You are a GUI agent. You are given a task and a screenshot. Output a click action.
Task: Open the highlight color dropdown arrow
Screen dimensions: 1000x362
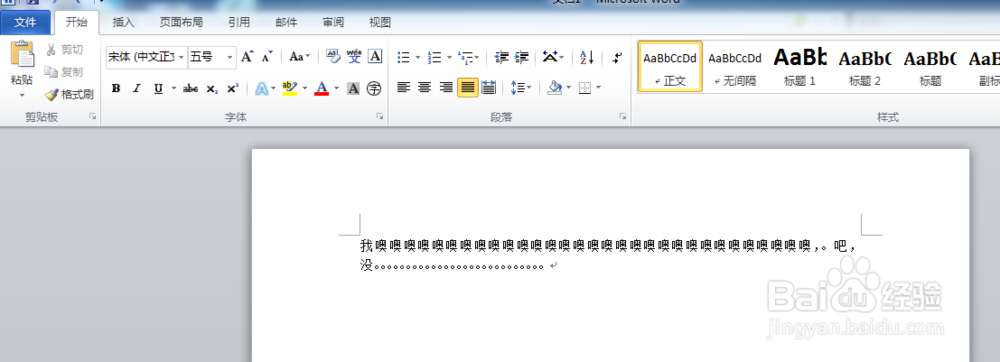[304, 89]
